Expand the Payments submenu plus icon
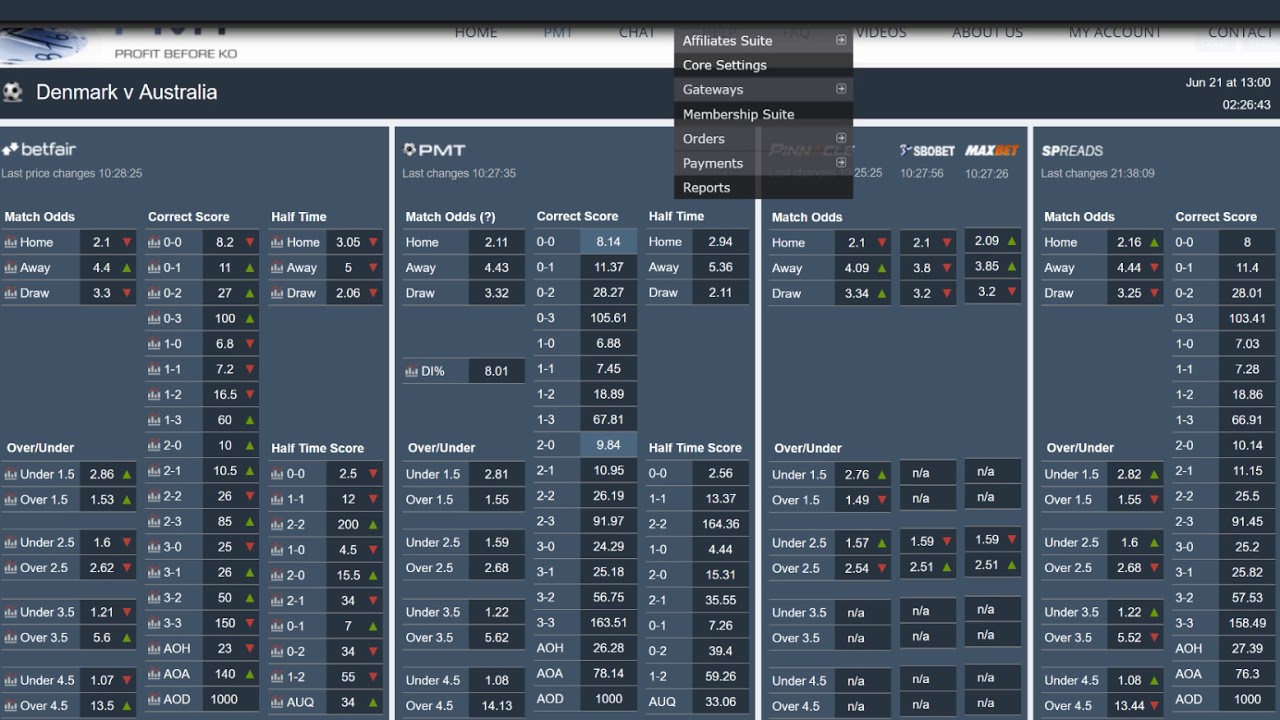The width and height of the screenshot is (1280, 720). pos(841,162)
